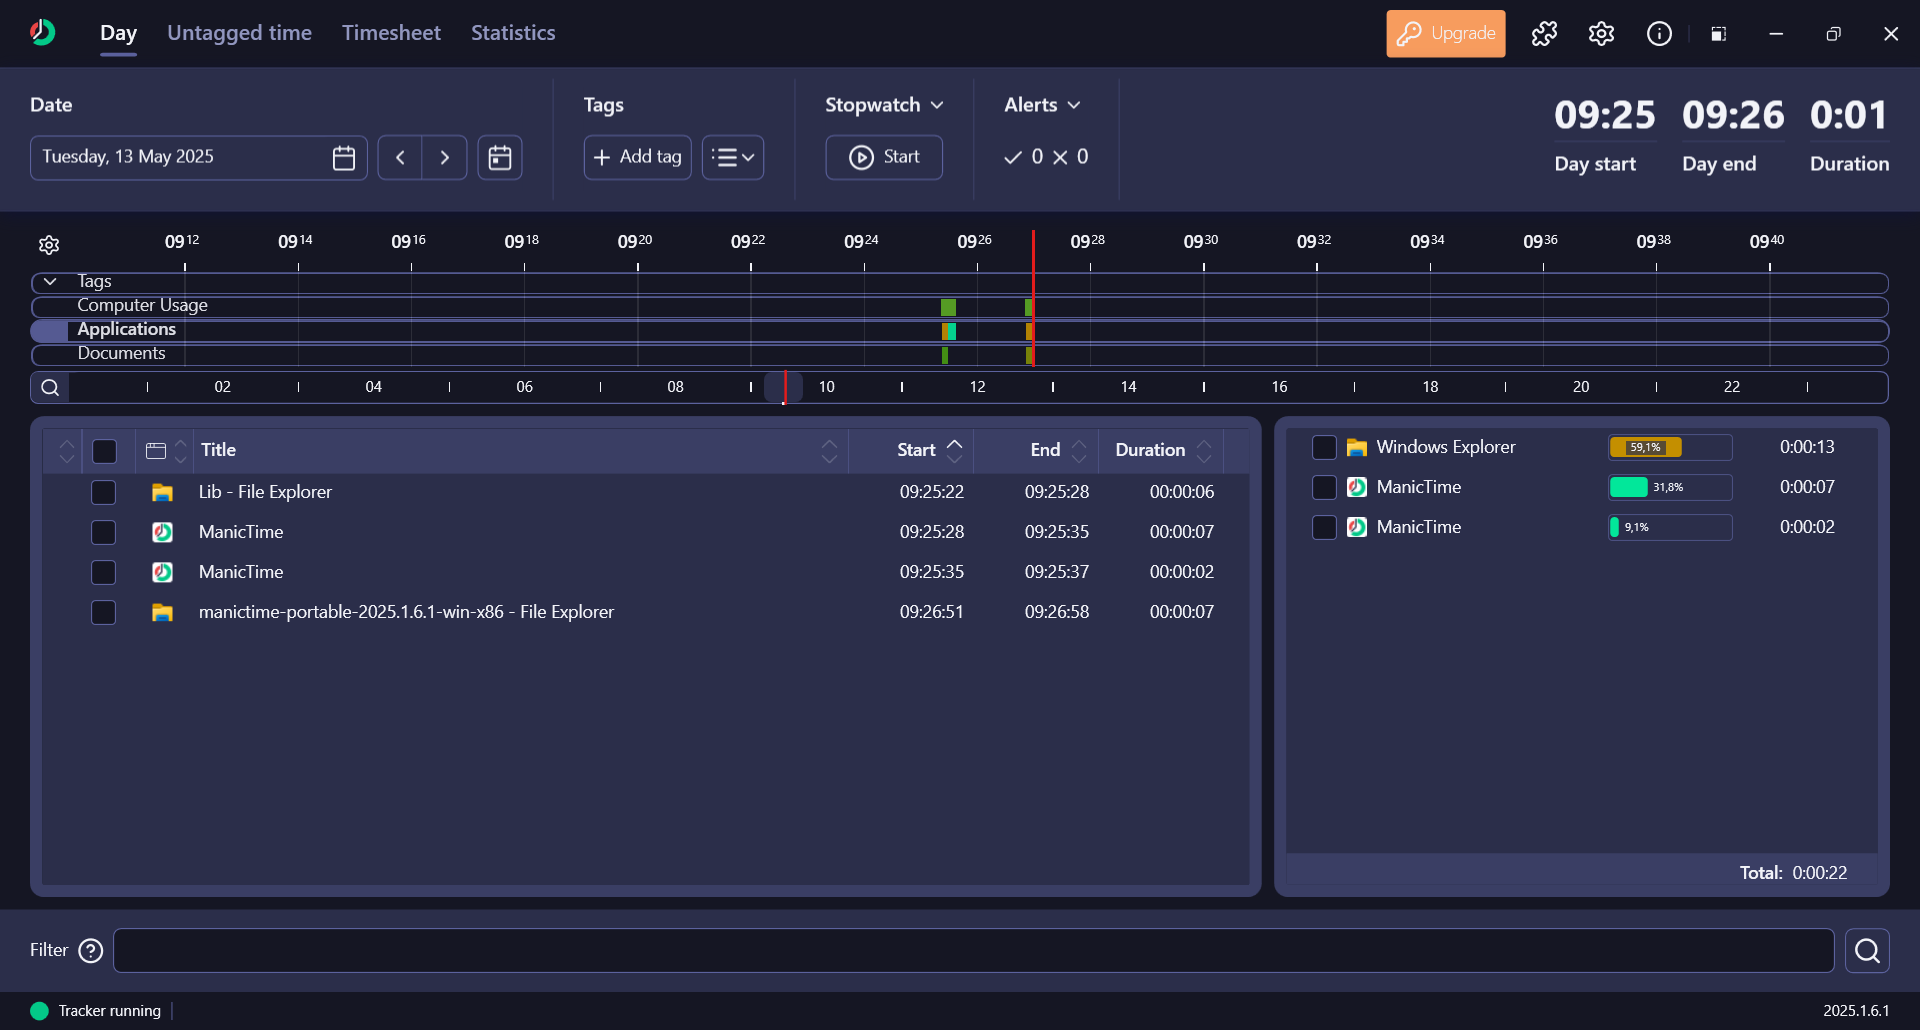Click ManicTime 31,8% usage bar

coord(1670,487)
